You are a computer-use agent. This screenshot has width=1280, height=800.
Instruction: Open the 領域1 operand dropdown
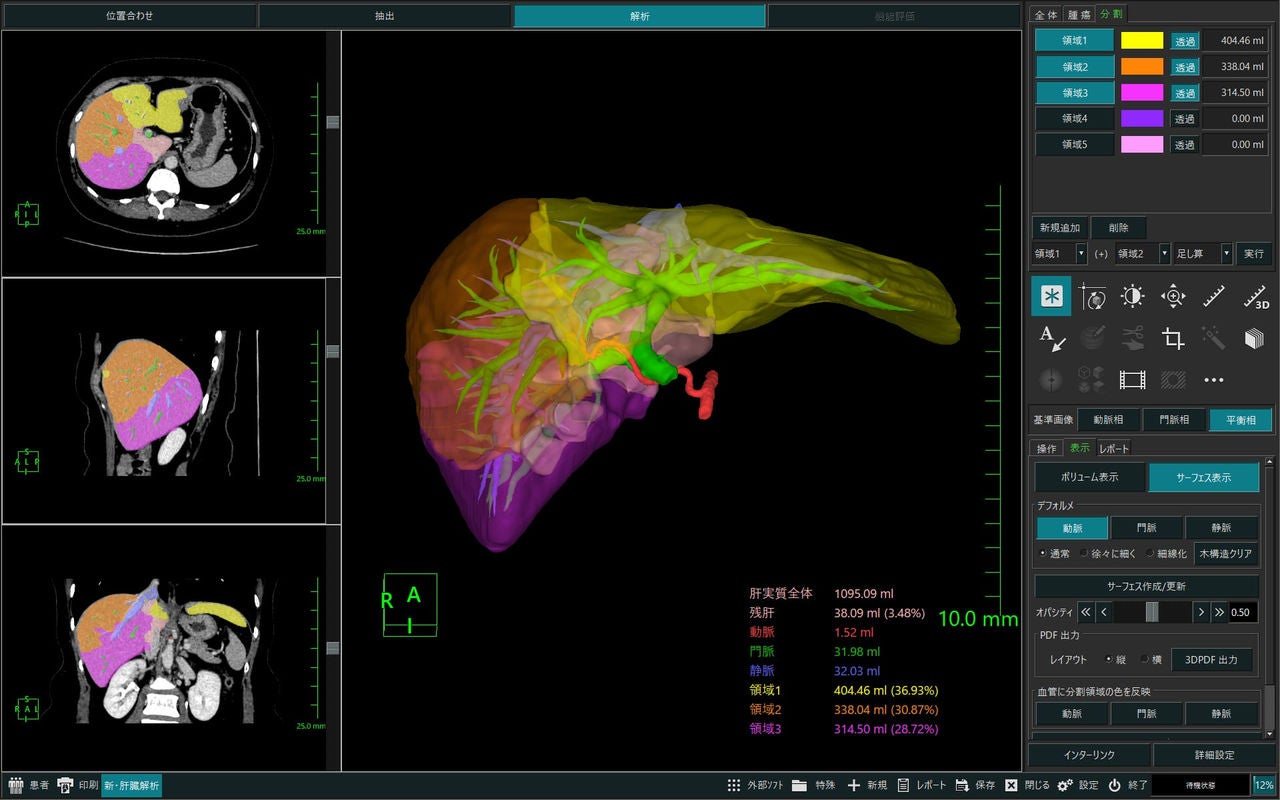tap(1060, 254)
